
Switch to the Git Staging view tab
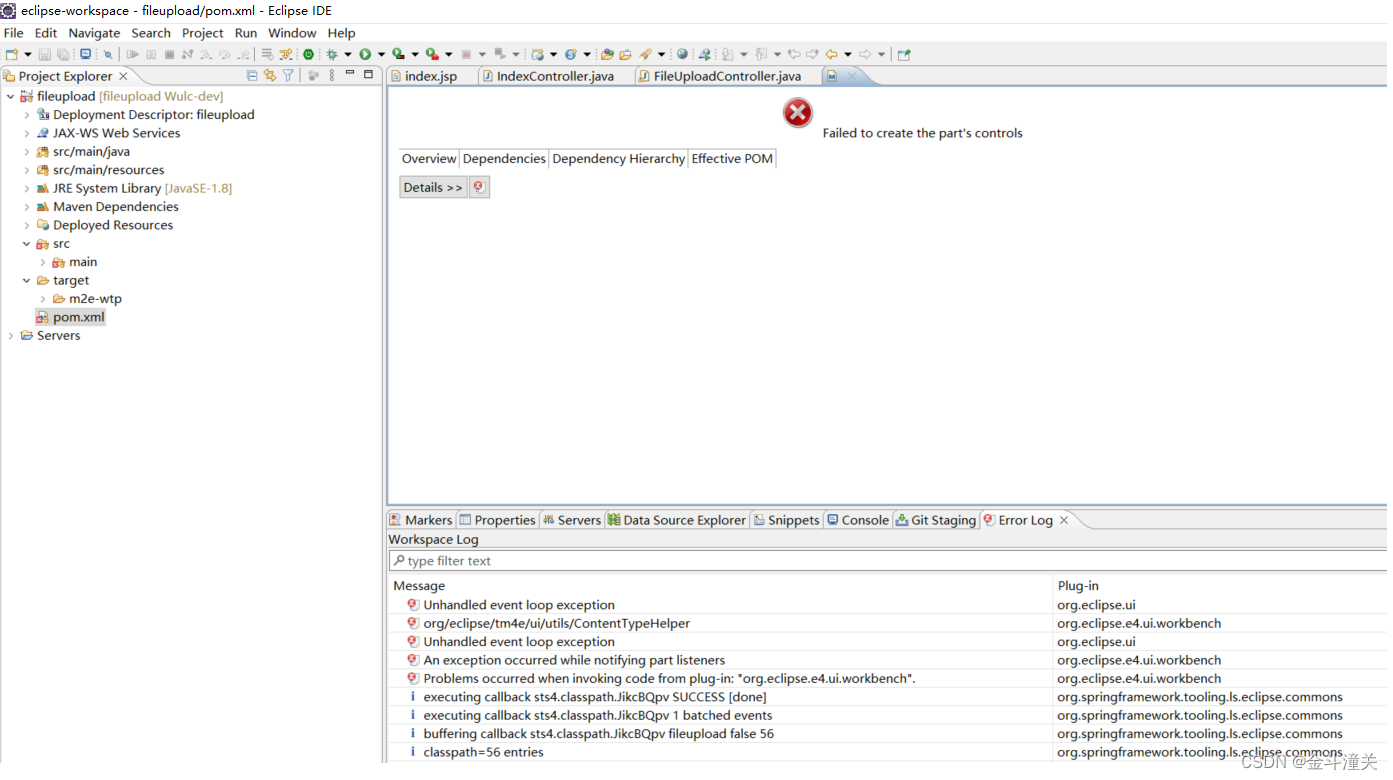point(936,520)
